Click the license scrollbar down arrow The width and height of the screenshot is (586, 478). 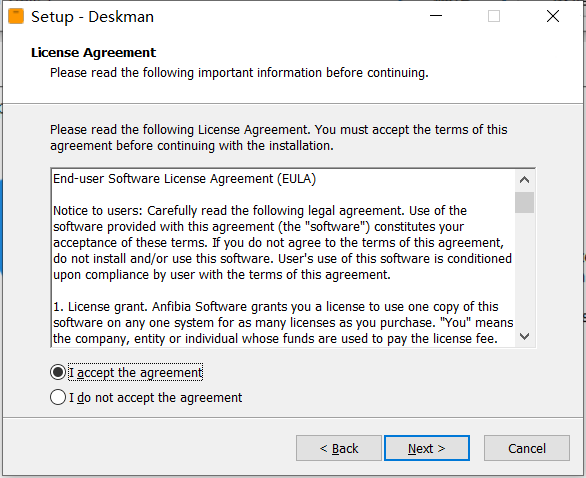click(x=524, y=336)
